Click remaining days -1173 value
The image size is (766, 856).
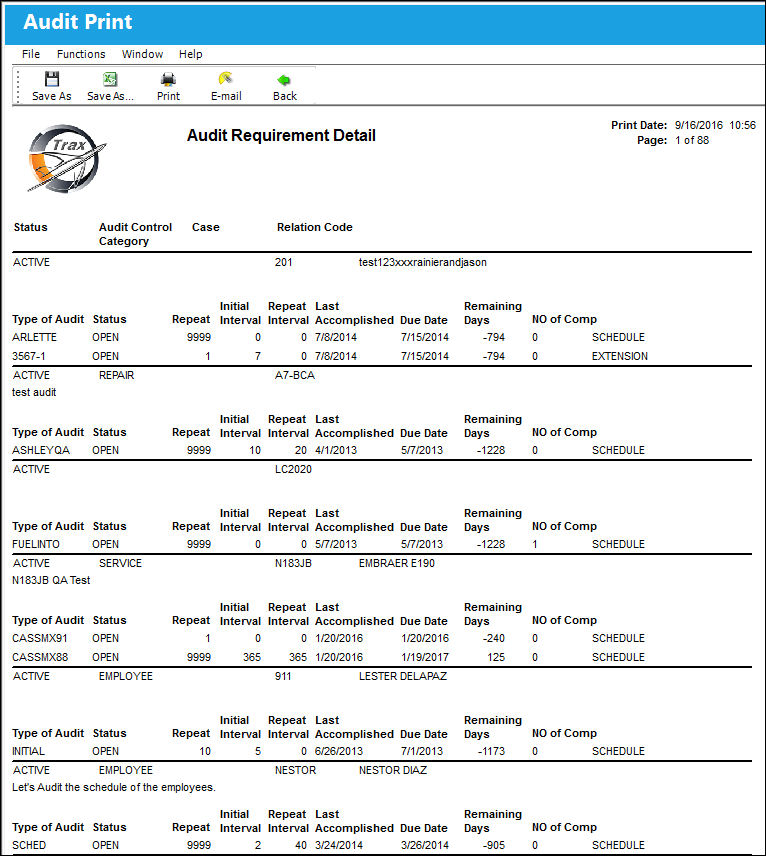[x=491, y=751]
